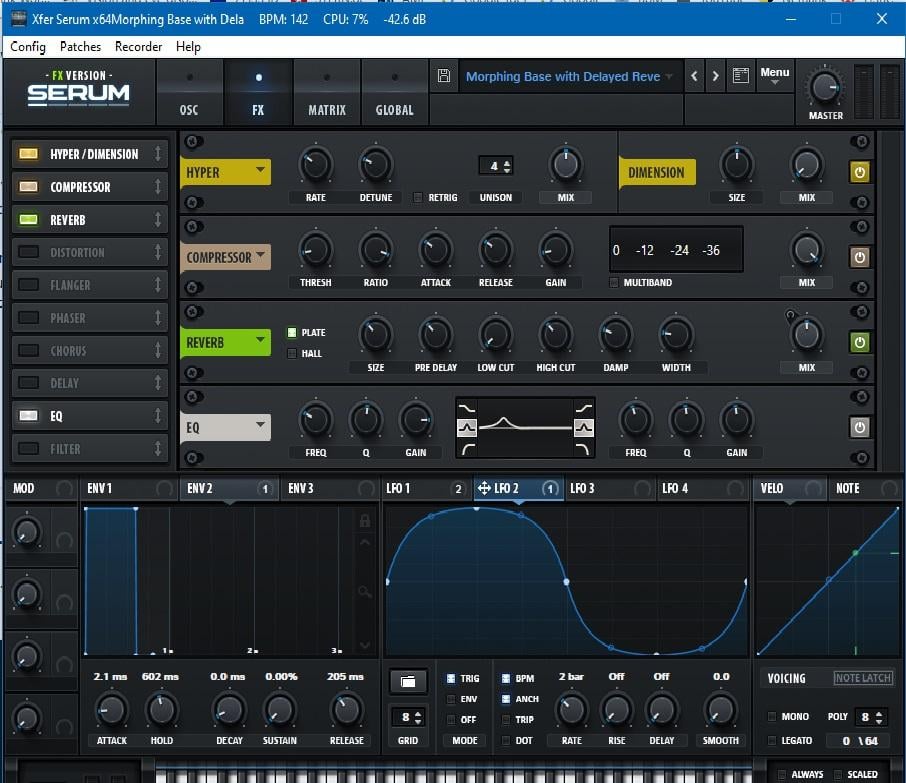The width and height of the screenshot is (906, 783).
Task: Toggle Reverb power button
Action: tap(859, 342)
